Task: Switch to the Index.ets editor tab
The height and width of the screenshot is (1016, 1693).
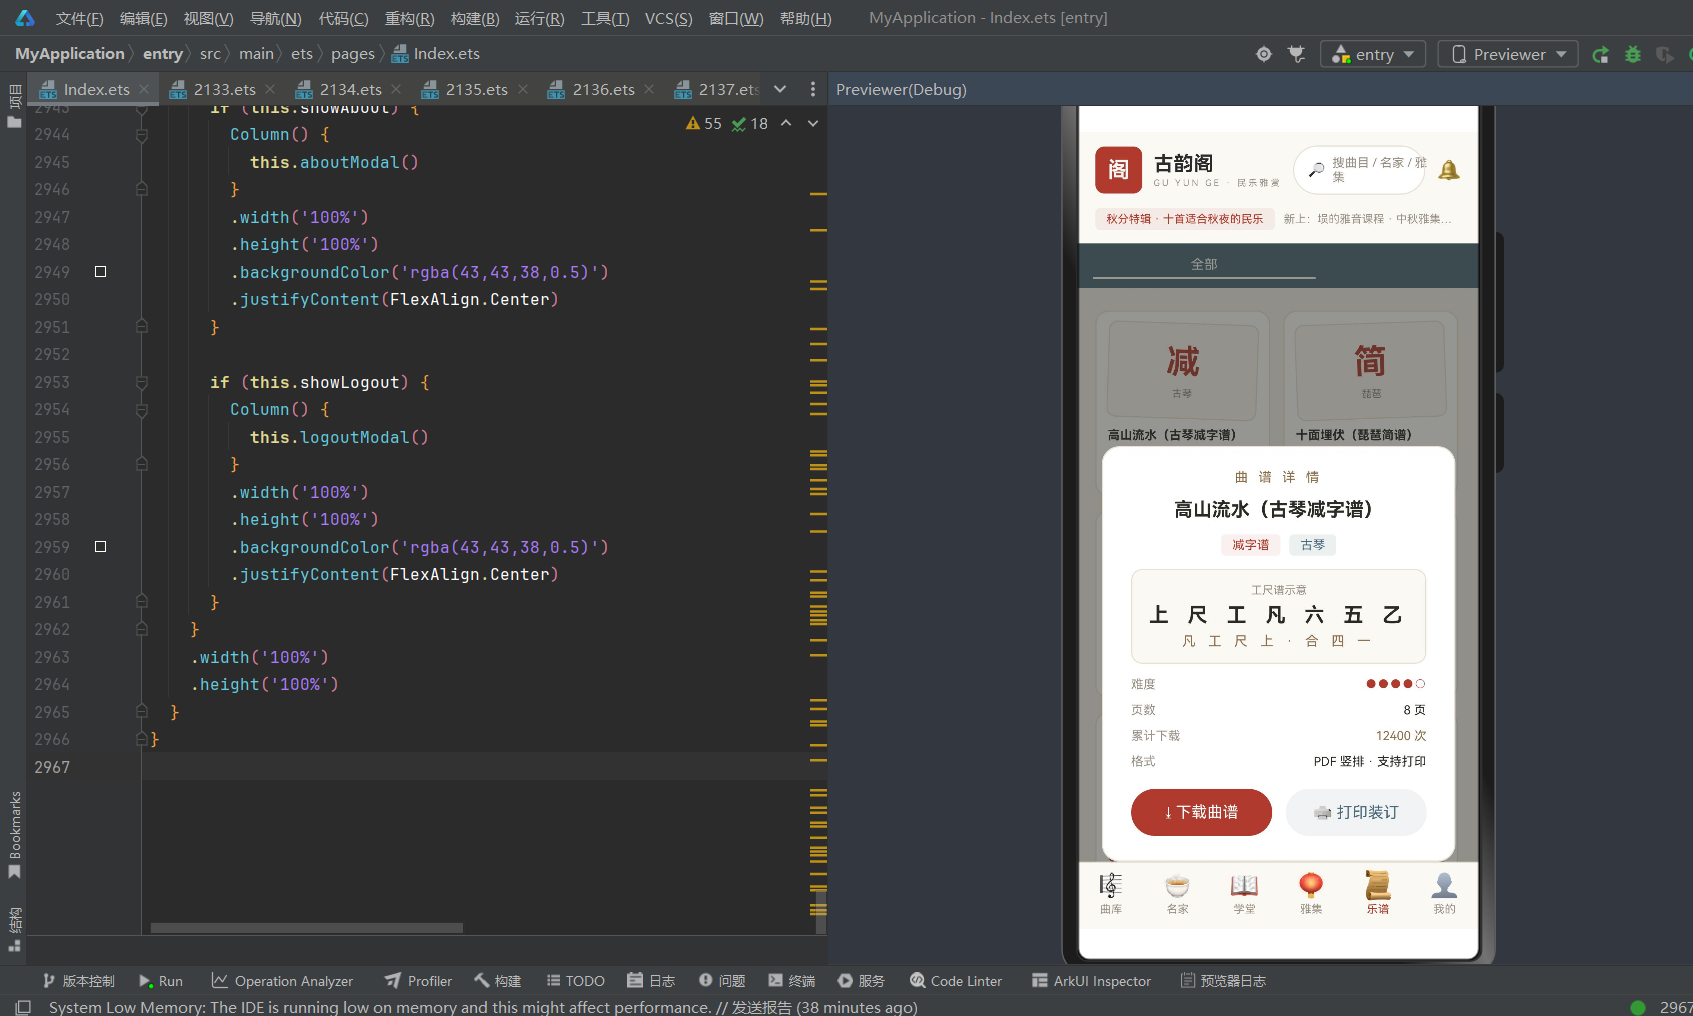Action: 96,89
